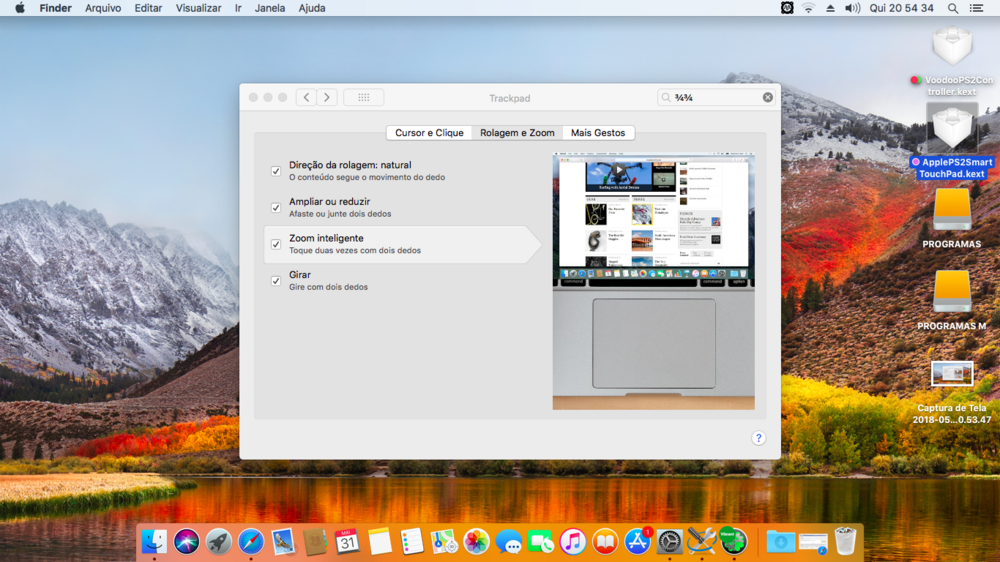The image size is (1000, 562).
Task: Open the App Store in Dock
Action: tap(637, 542)
